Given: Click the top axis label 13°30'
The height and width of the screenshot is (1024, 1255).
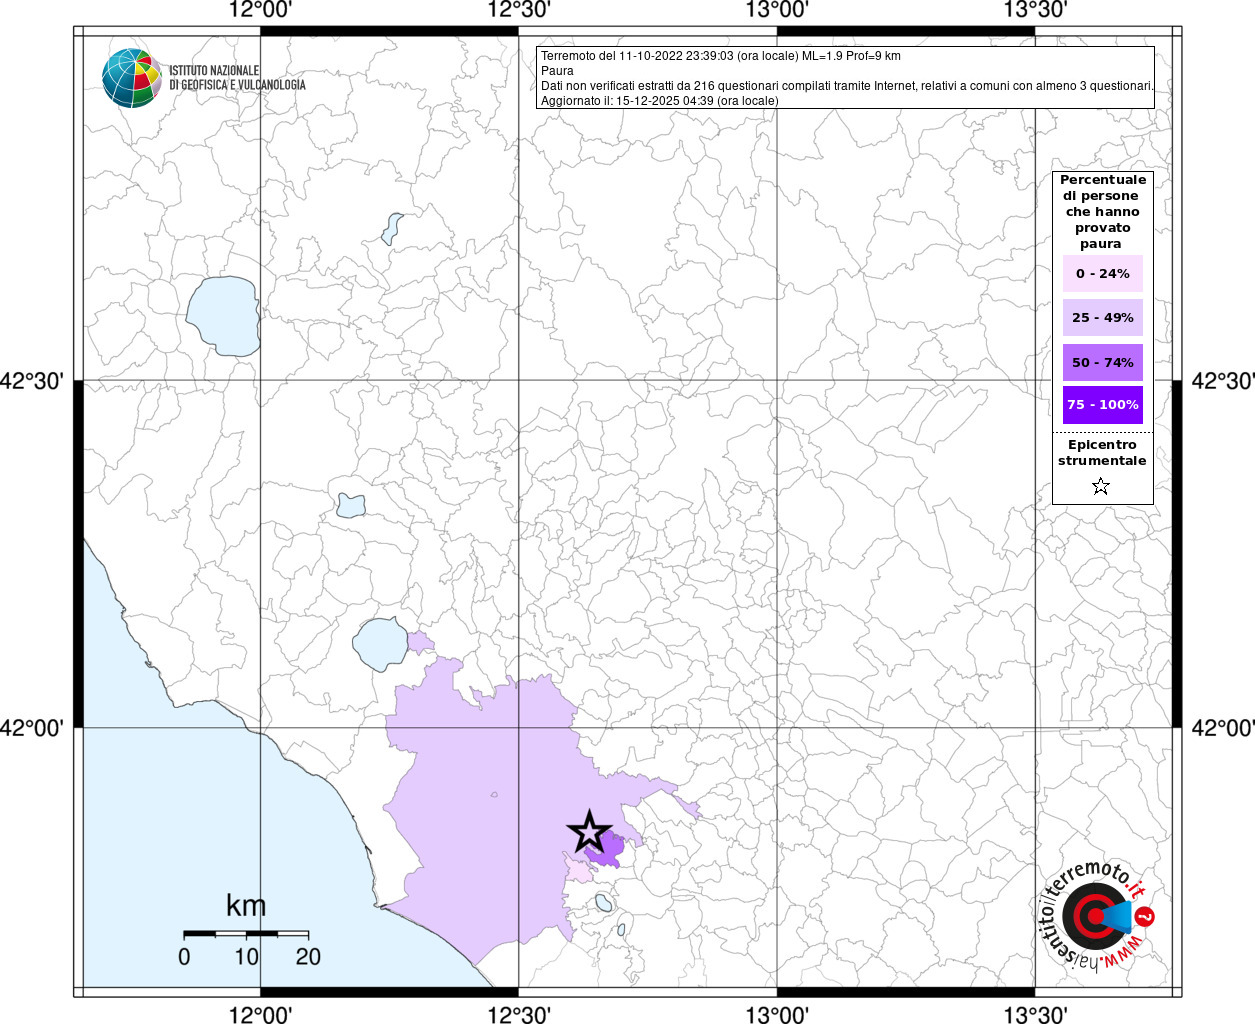Looking at the screenshot, I should coord(1035,10).
